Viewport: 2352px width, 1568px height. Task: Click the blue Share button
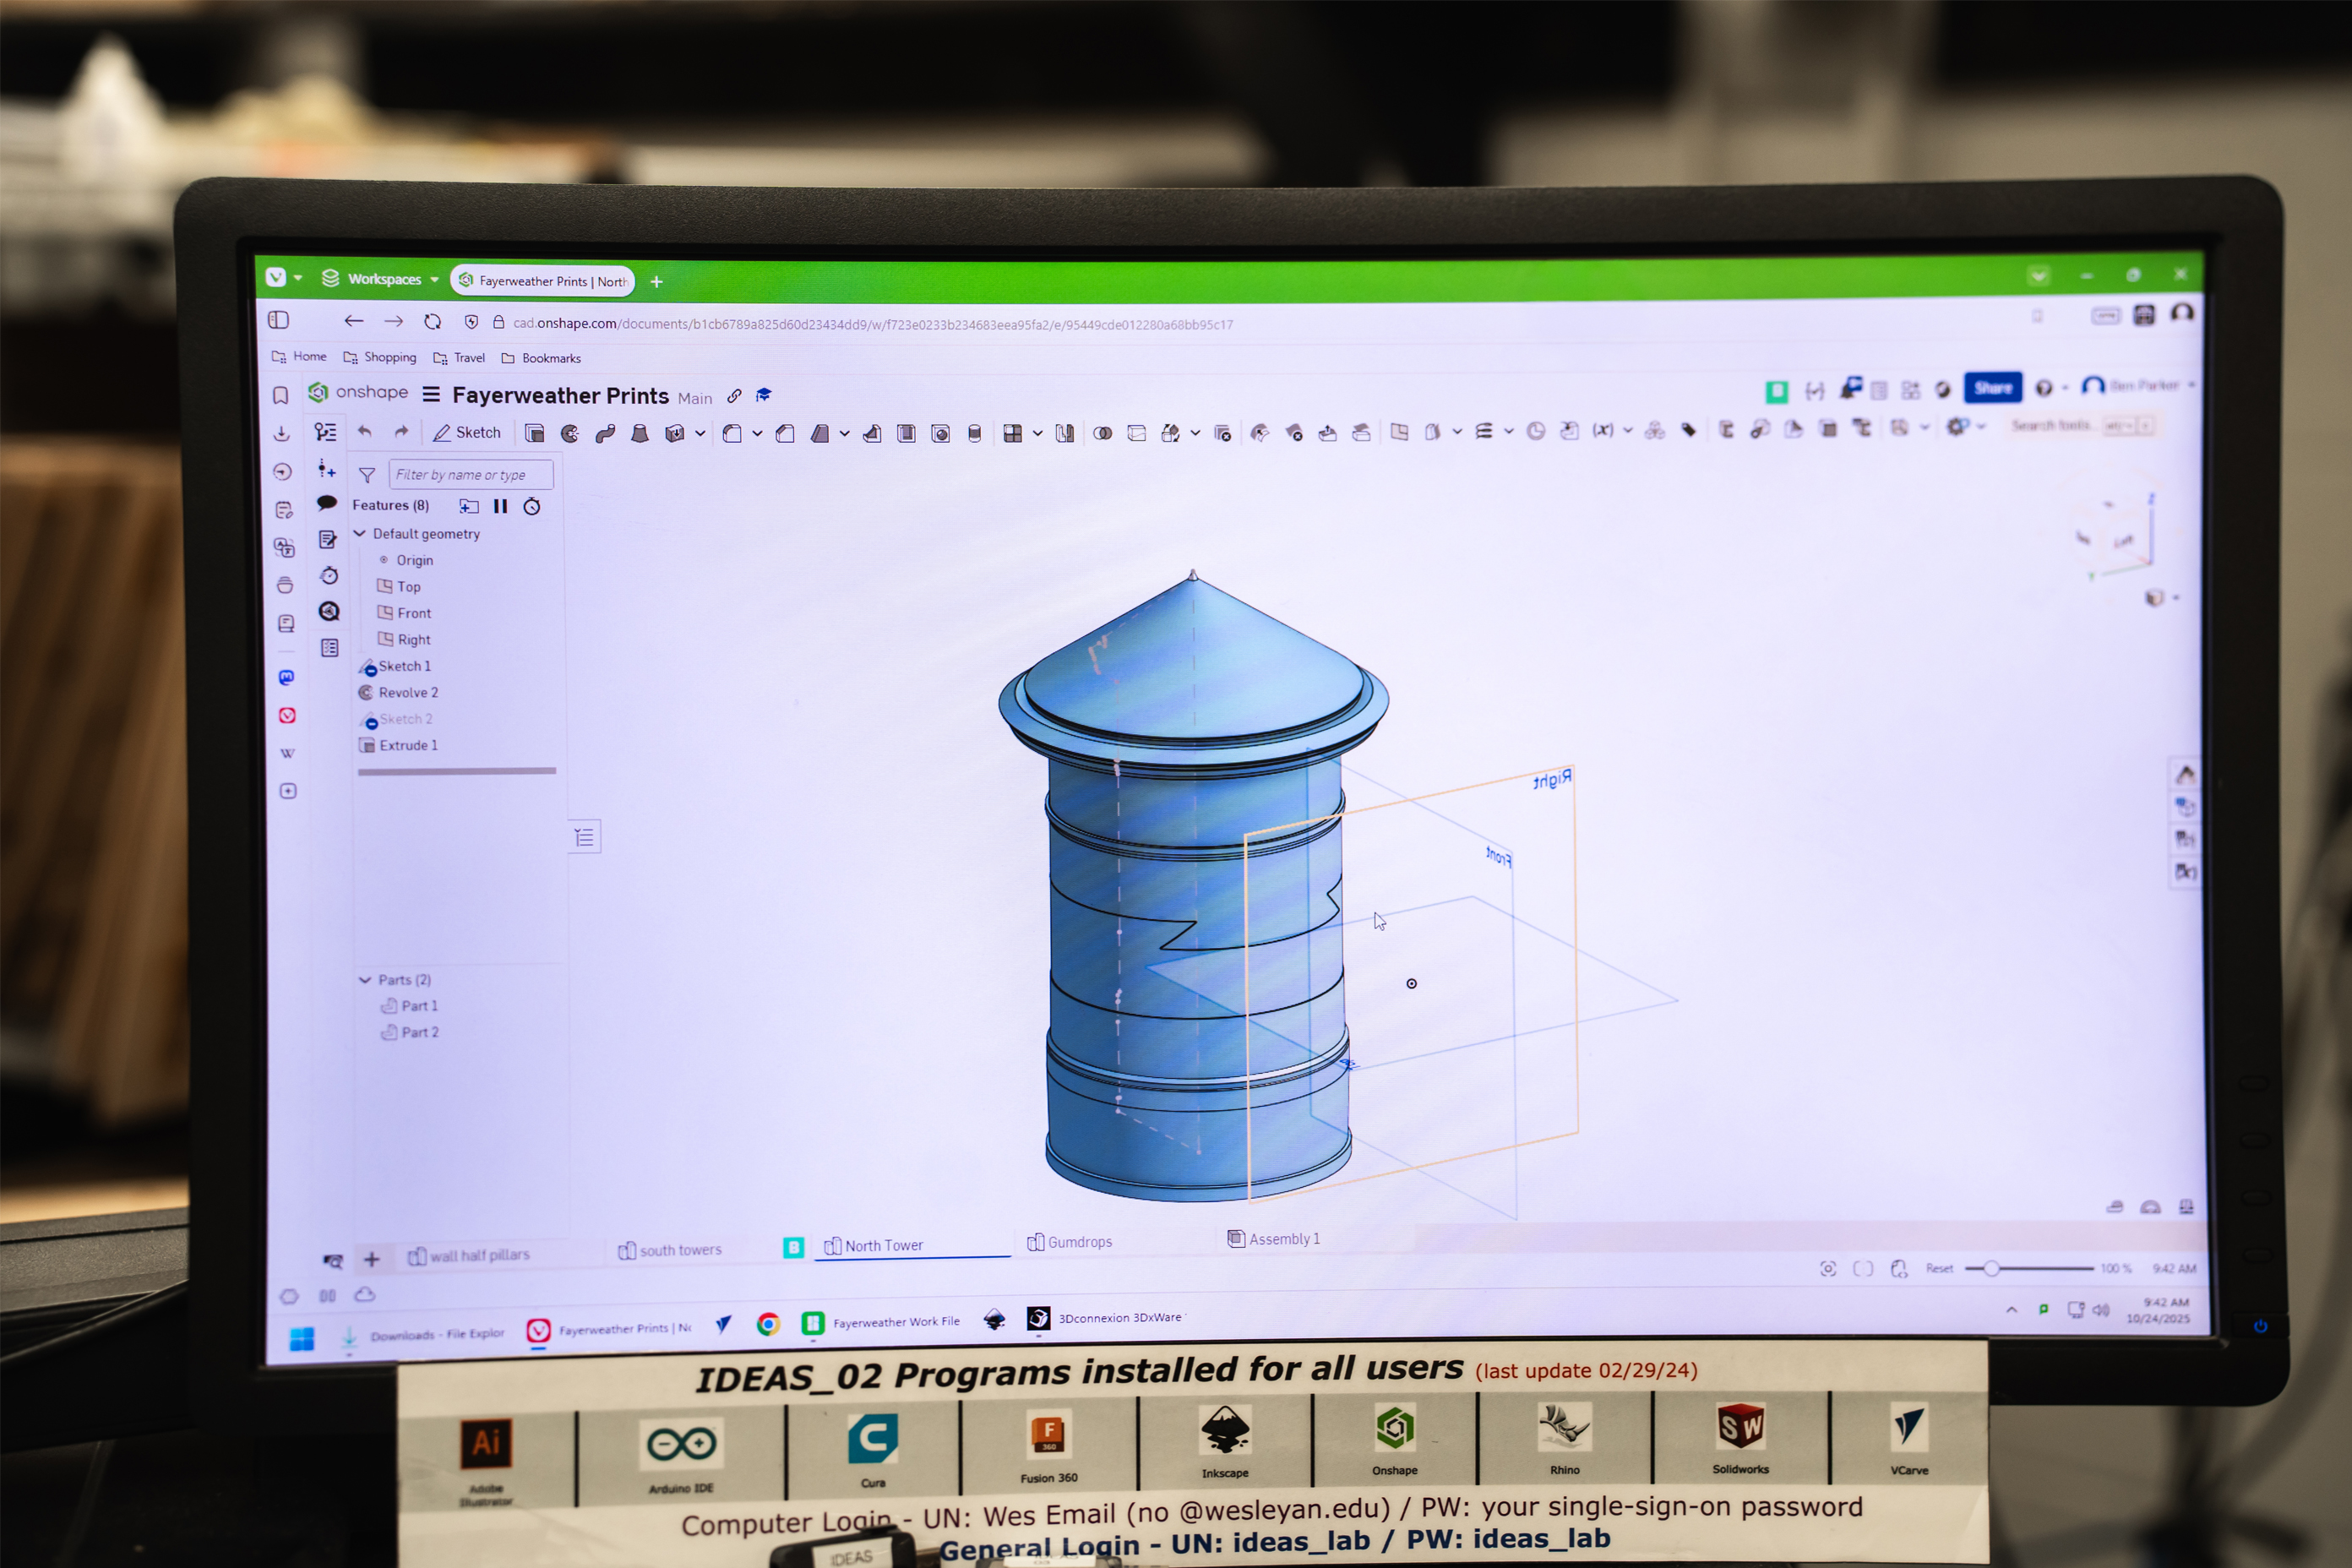1992,388
